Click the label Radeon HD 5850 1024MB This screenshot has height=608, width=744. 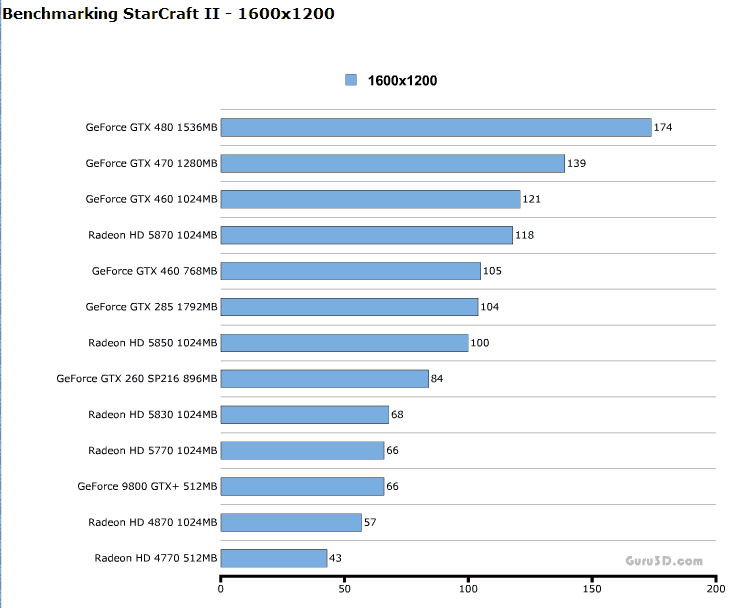click(x=153, y=343)
